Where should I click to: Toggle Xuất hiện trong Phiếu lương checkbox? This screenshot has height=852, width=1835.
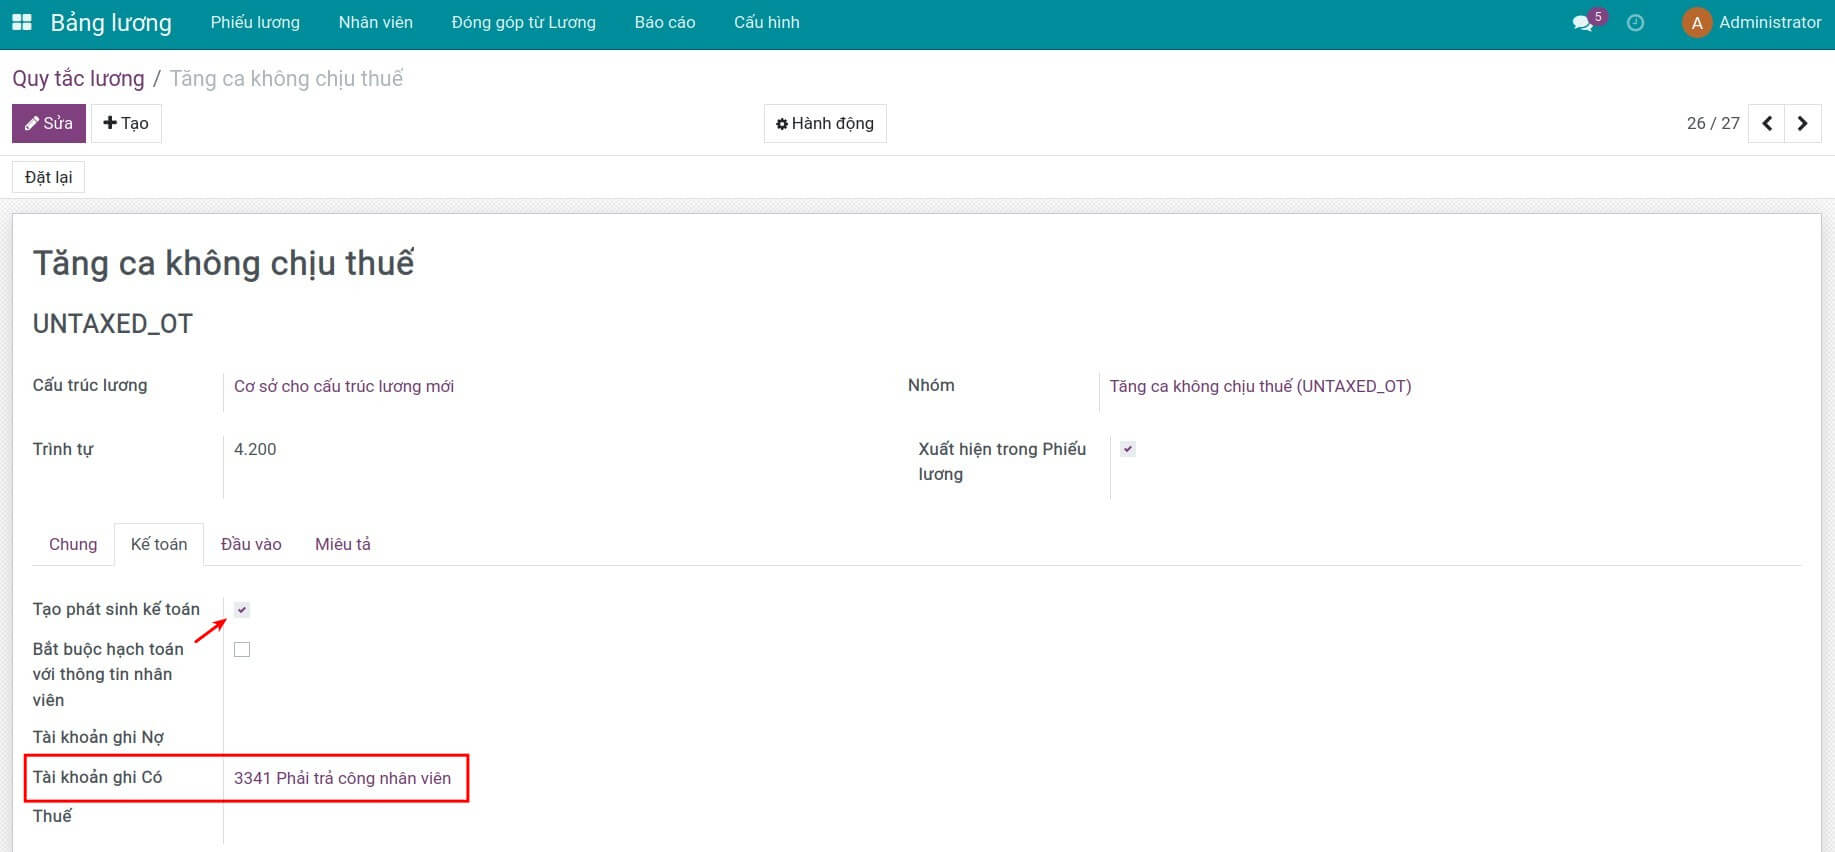click(x=1128, y=450)
